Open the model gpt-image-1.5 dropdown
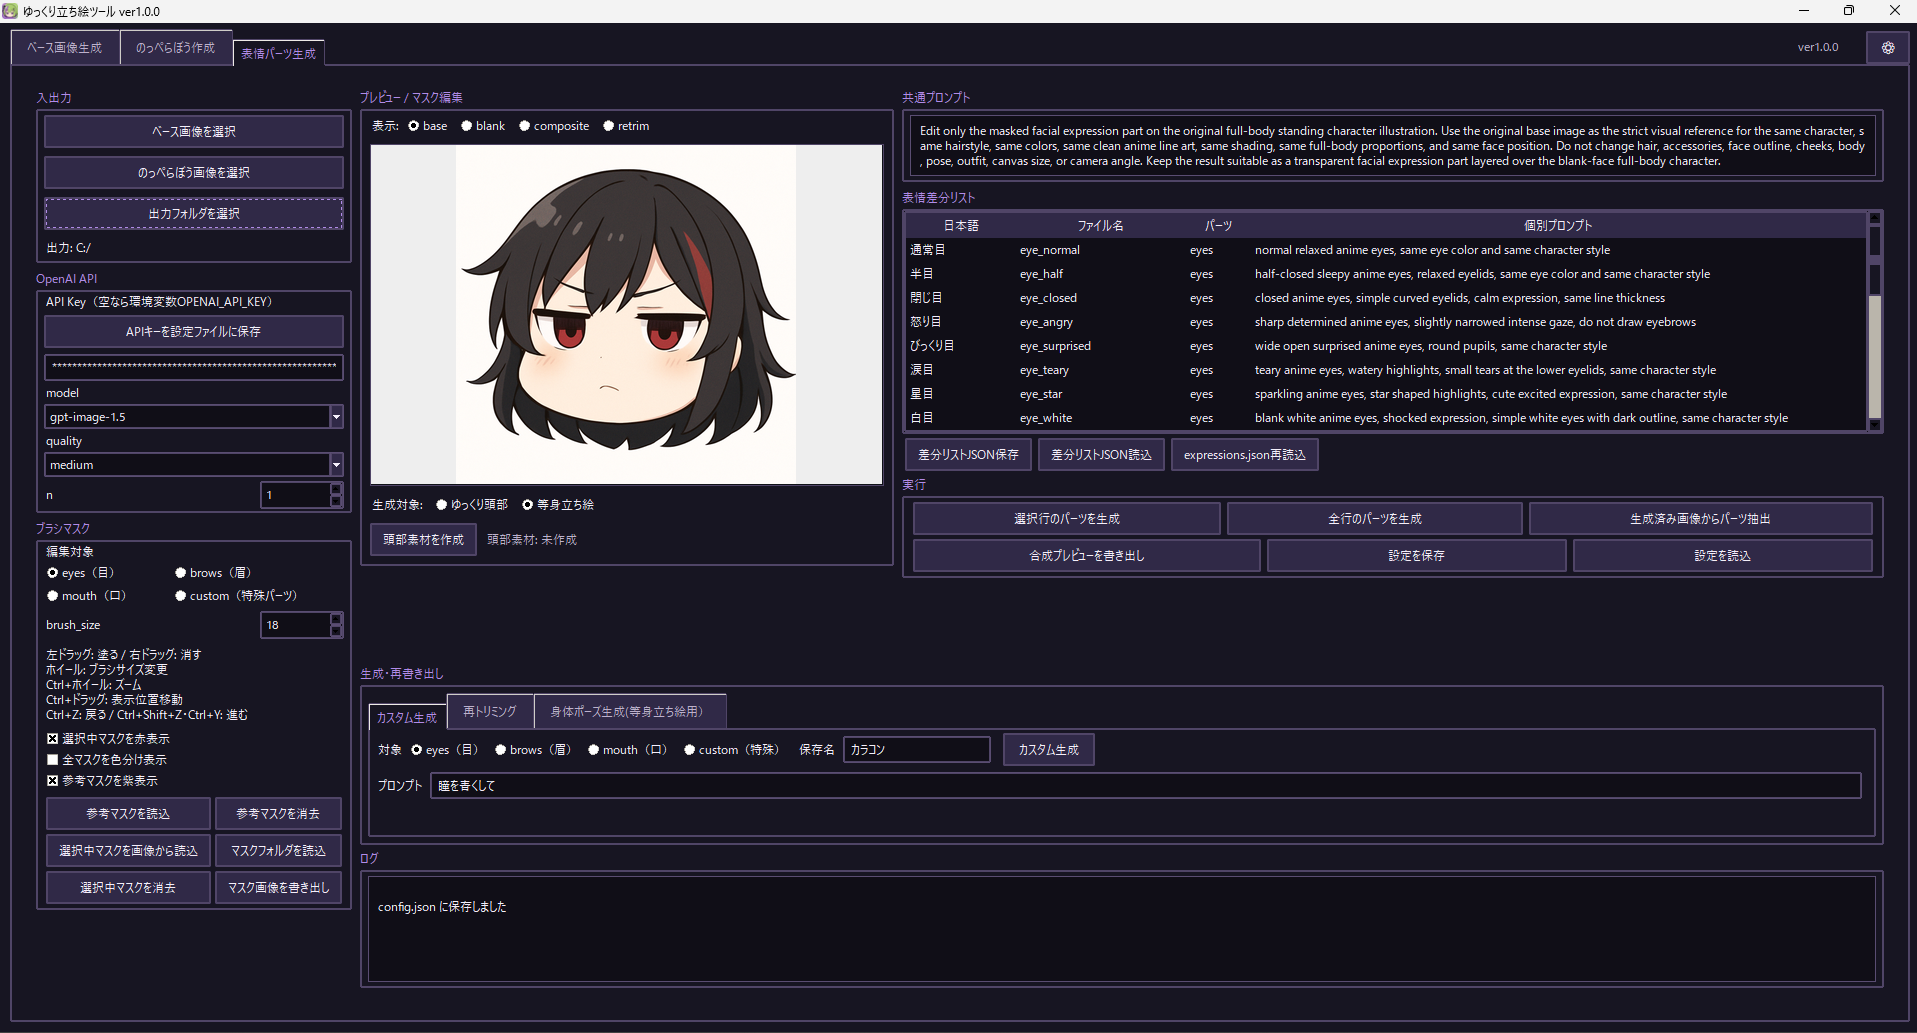Image resolution: width=1917 pixels, height=1033 pixels. (336, 417)
